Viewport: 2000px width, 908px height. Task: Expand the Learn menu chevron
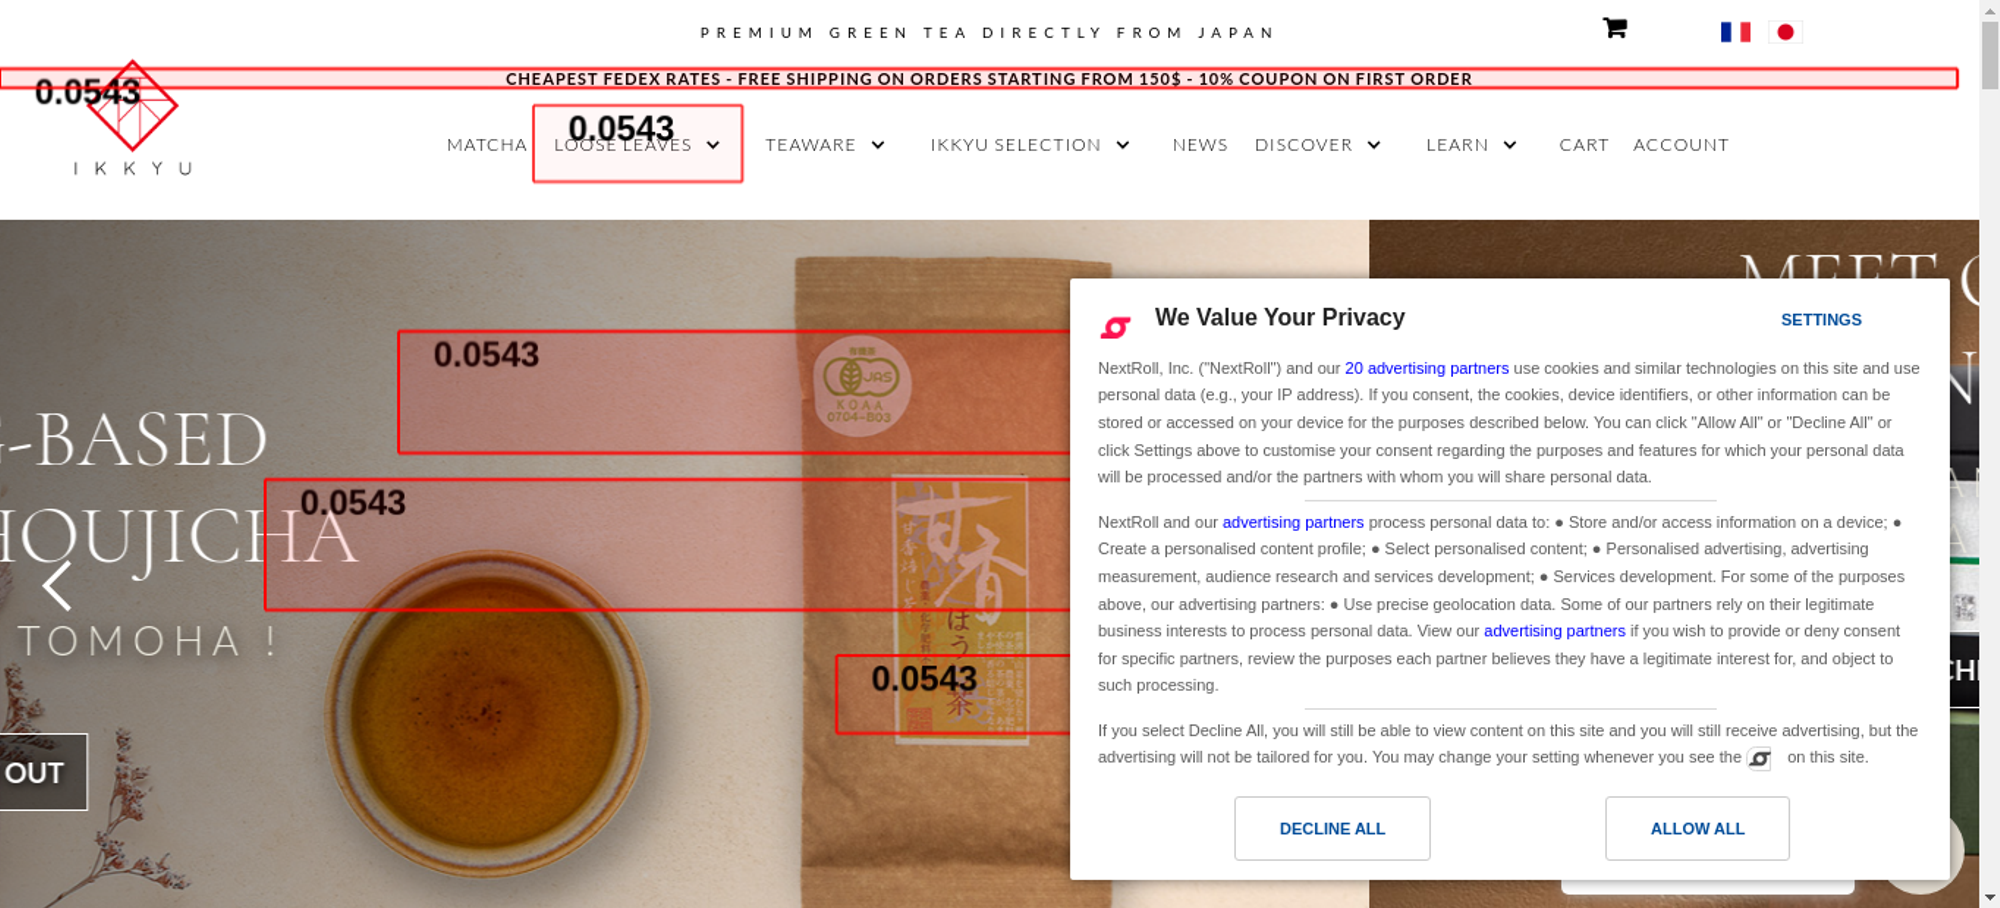pyautogui.click(x=1510, y=145)
